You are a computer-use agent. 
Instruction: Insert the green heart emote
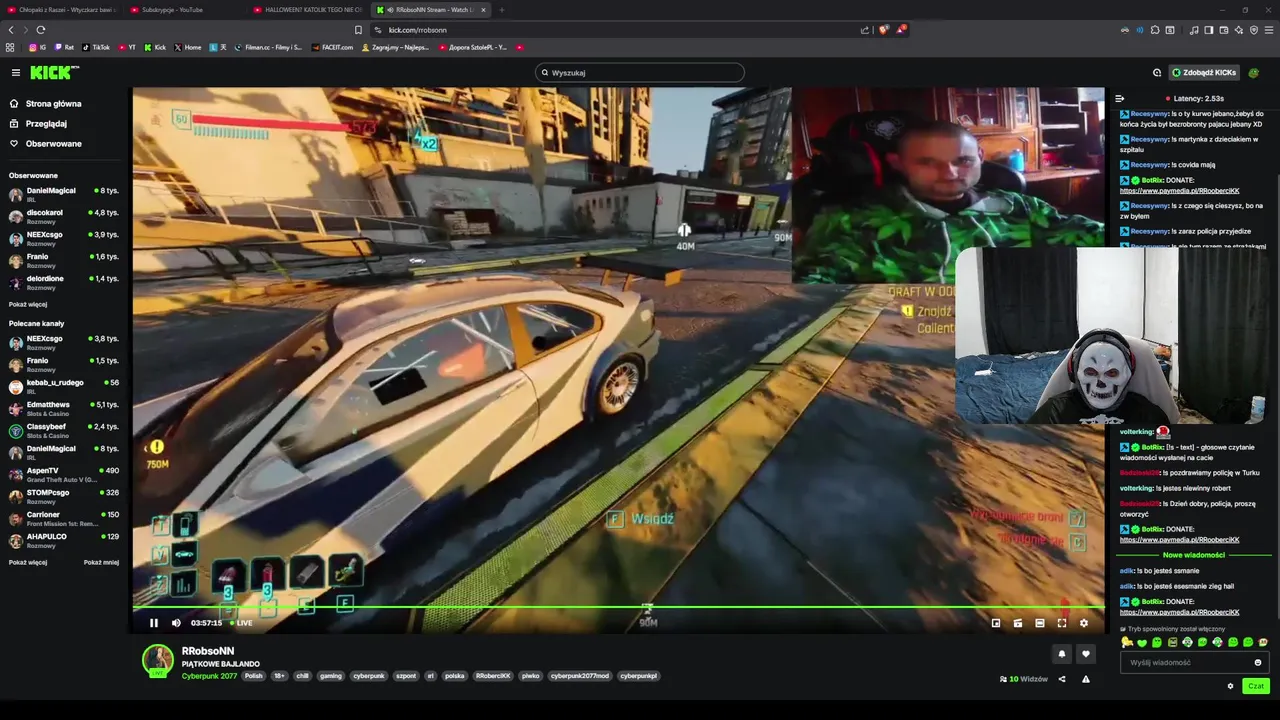click(x=1142, y=642)
